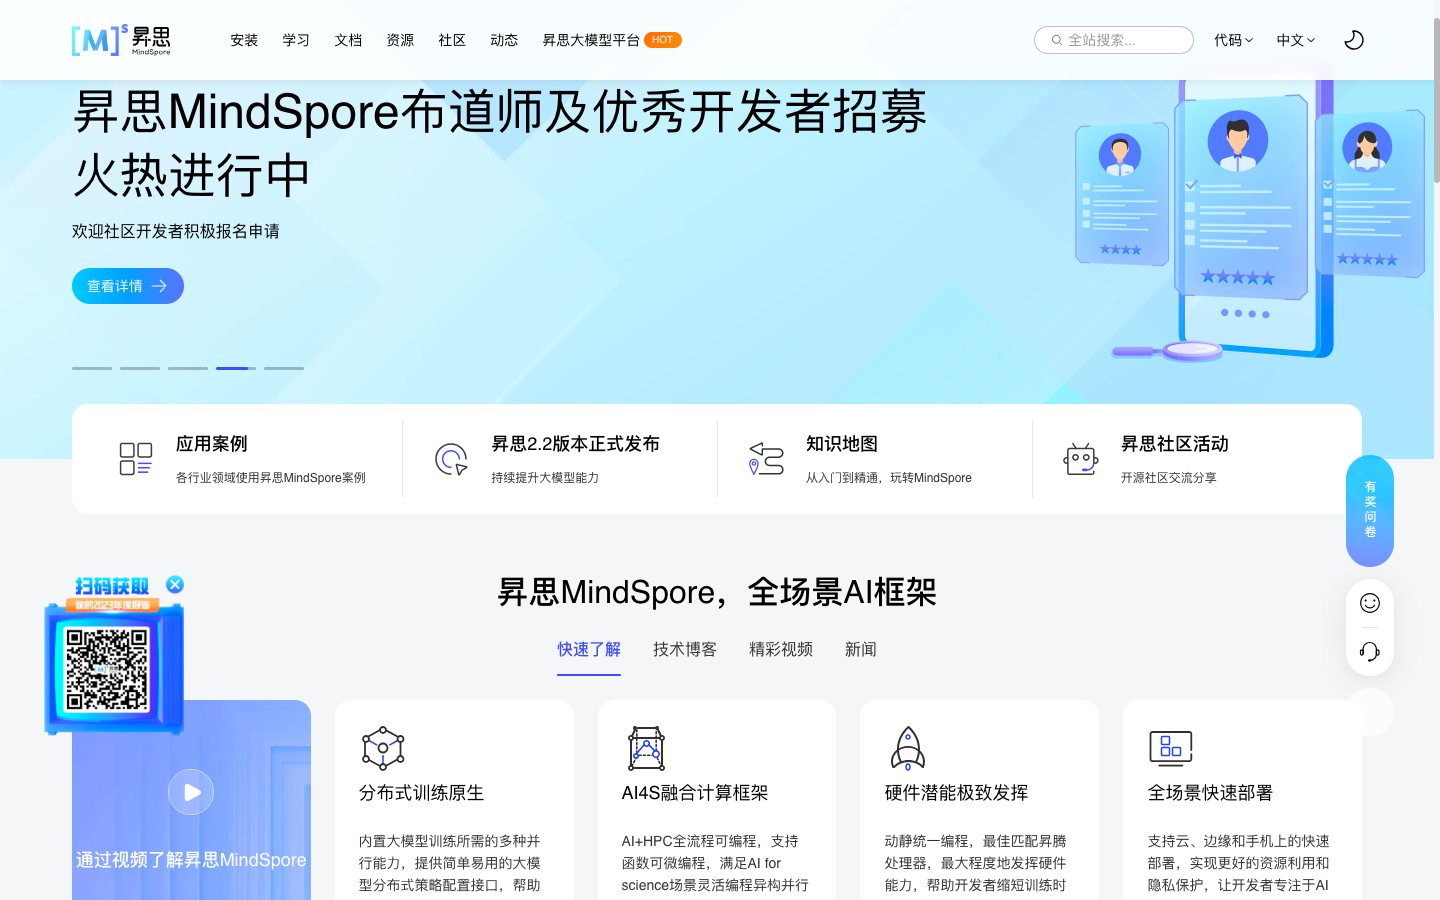Click 持续提升大模型能力 description
The height and width of the screenshot is (900, 1440).
coord(545,478)
